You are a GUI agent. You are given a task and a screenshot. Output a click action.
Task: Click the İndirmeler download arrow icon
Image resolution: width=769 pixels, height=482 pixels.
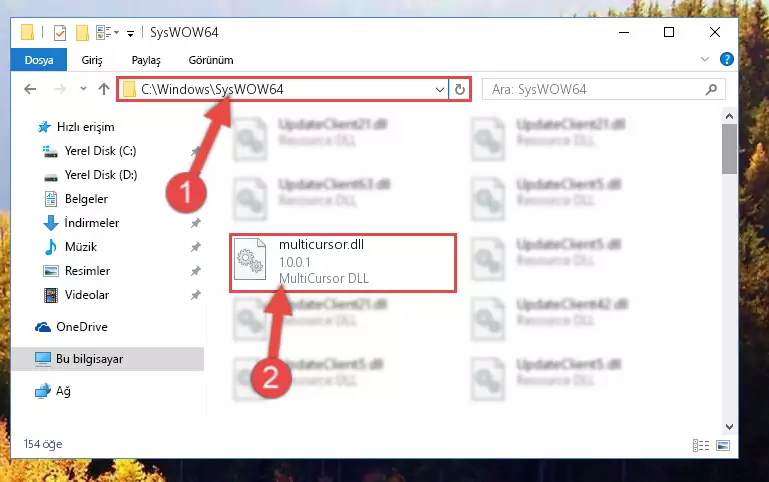(51, 223)
